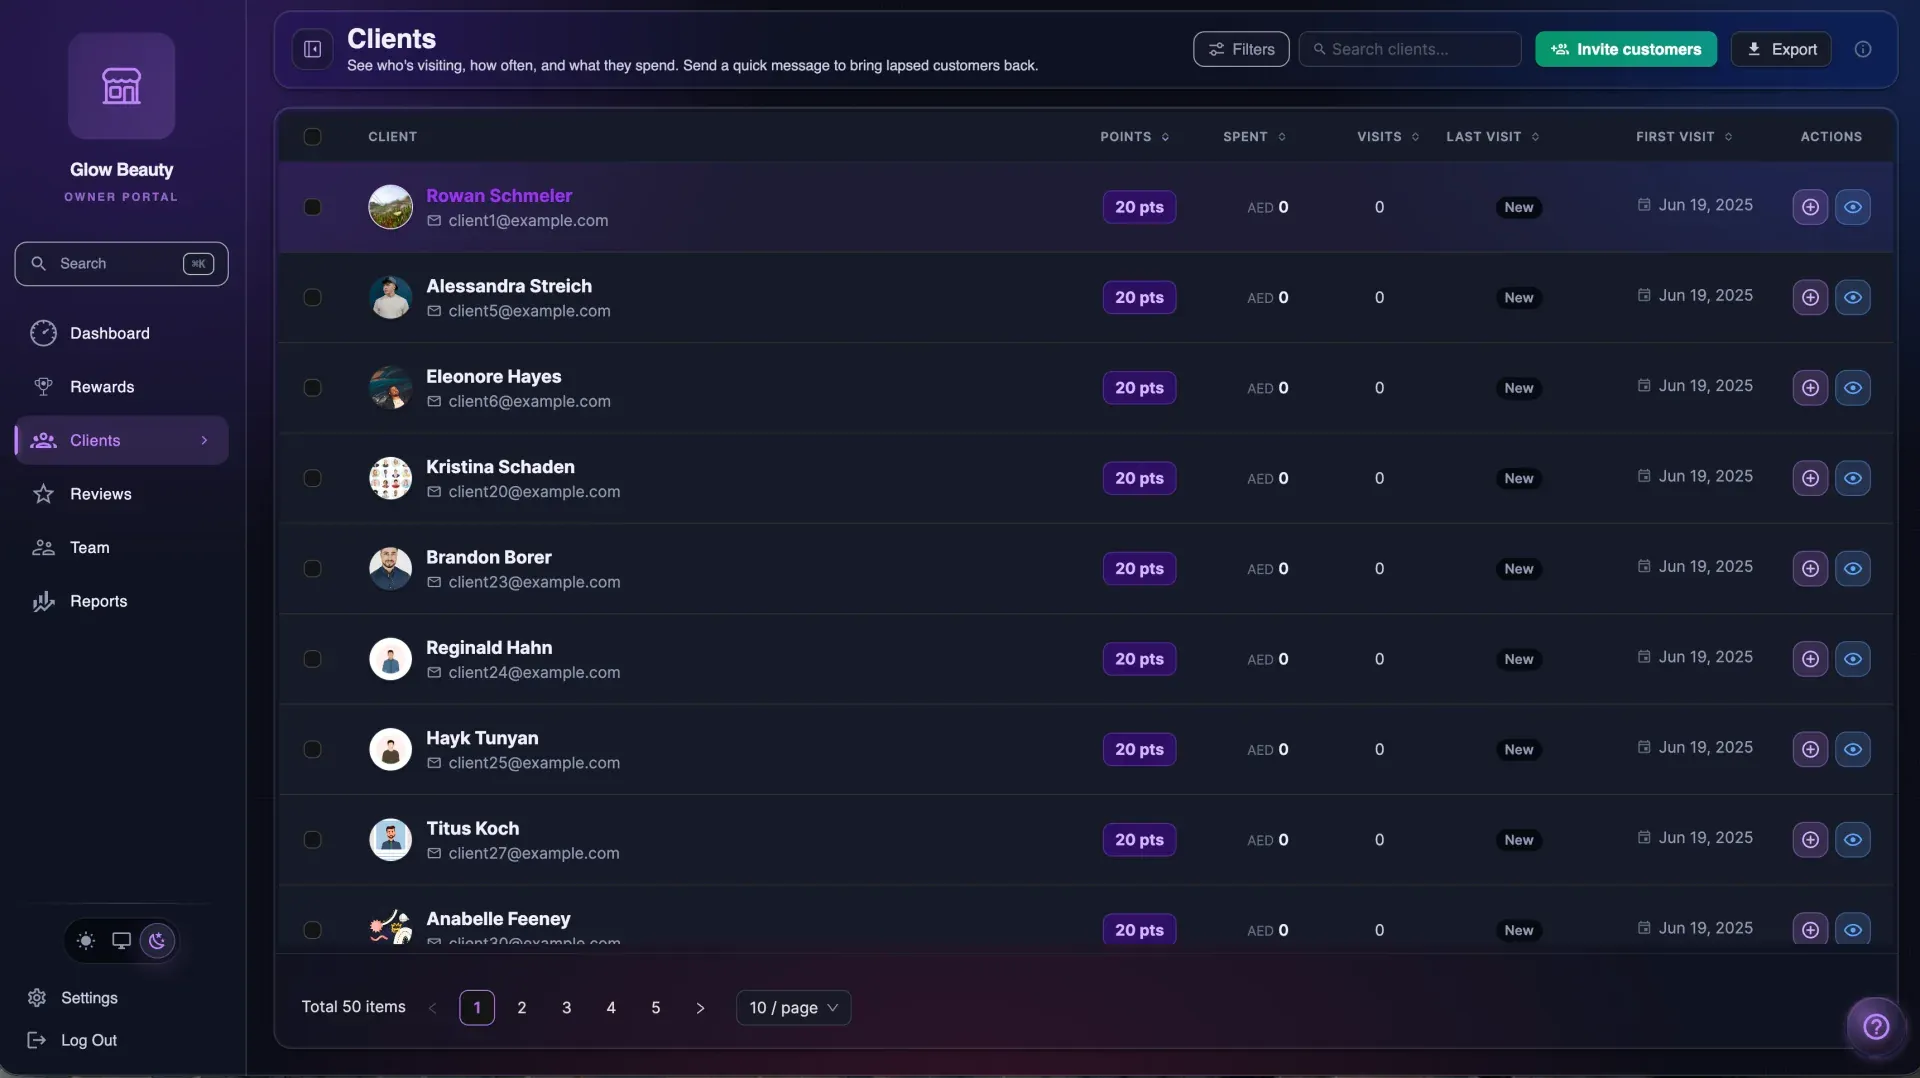
Task: Open Team in the sidebar
Action: pos(121,548)
